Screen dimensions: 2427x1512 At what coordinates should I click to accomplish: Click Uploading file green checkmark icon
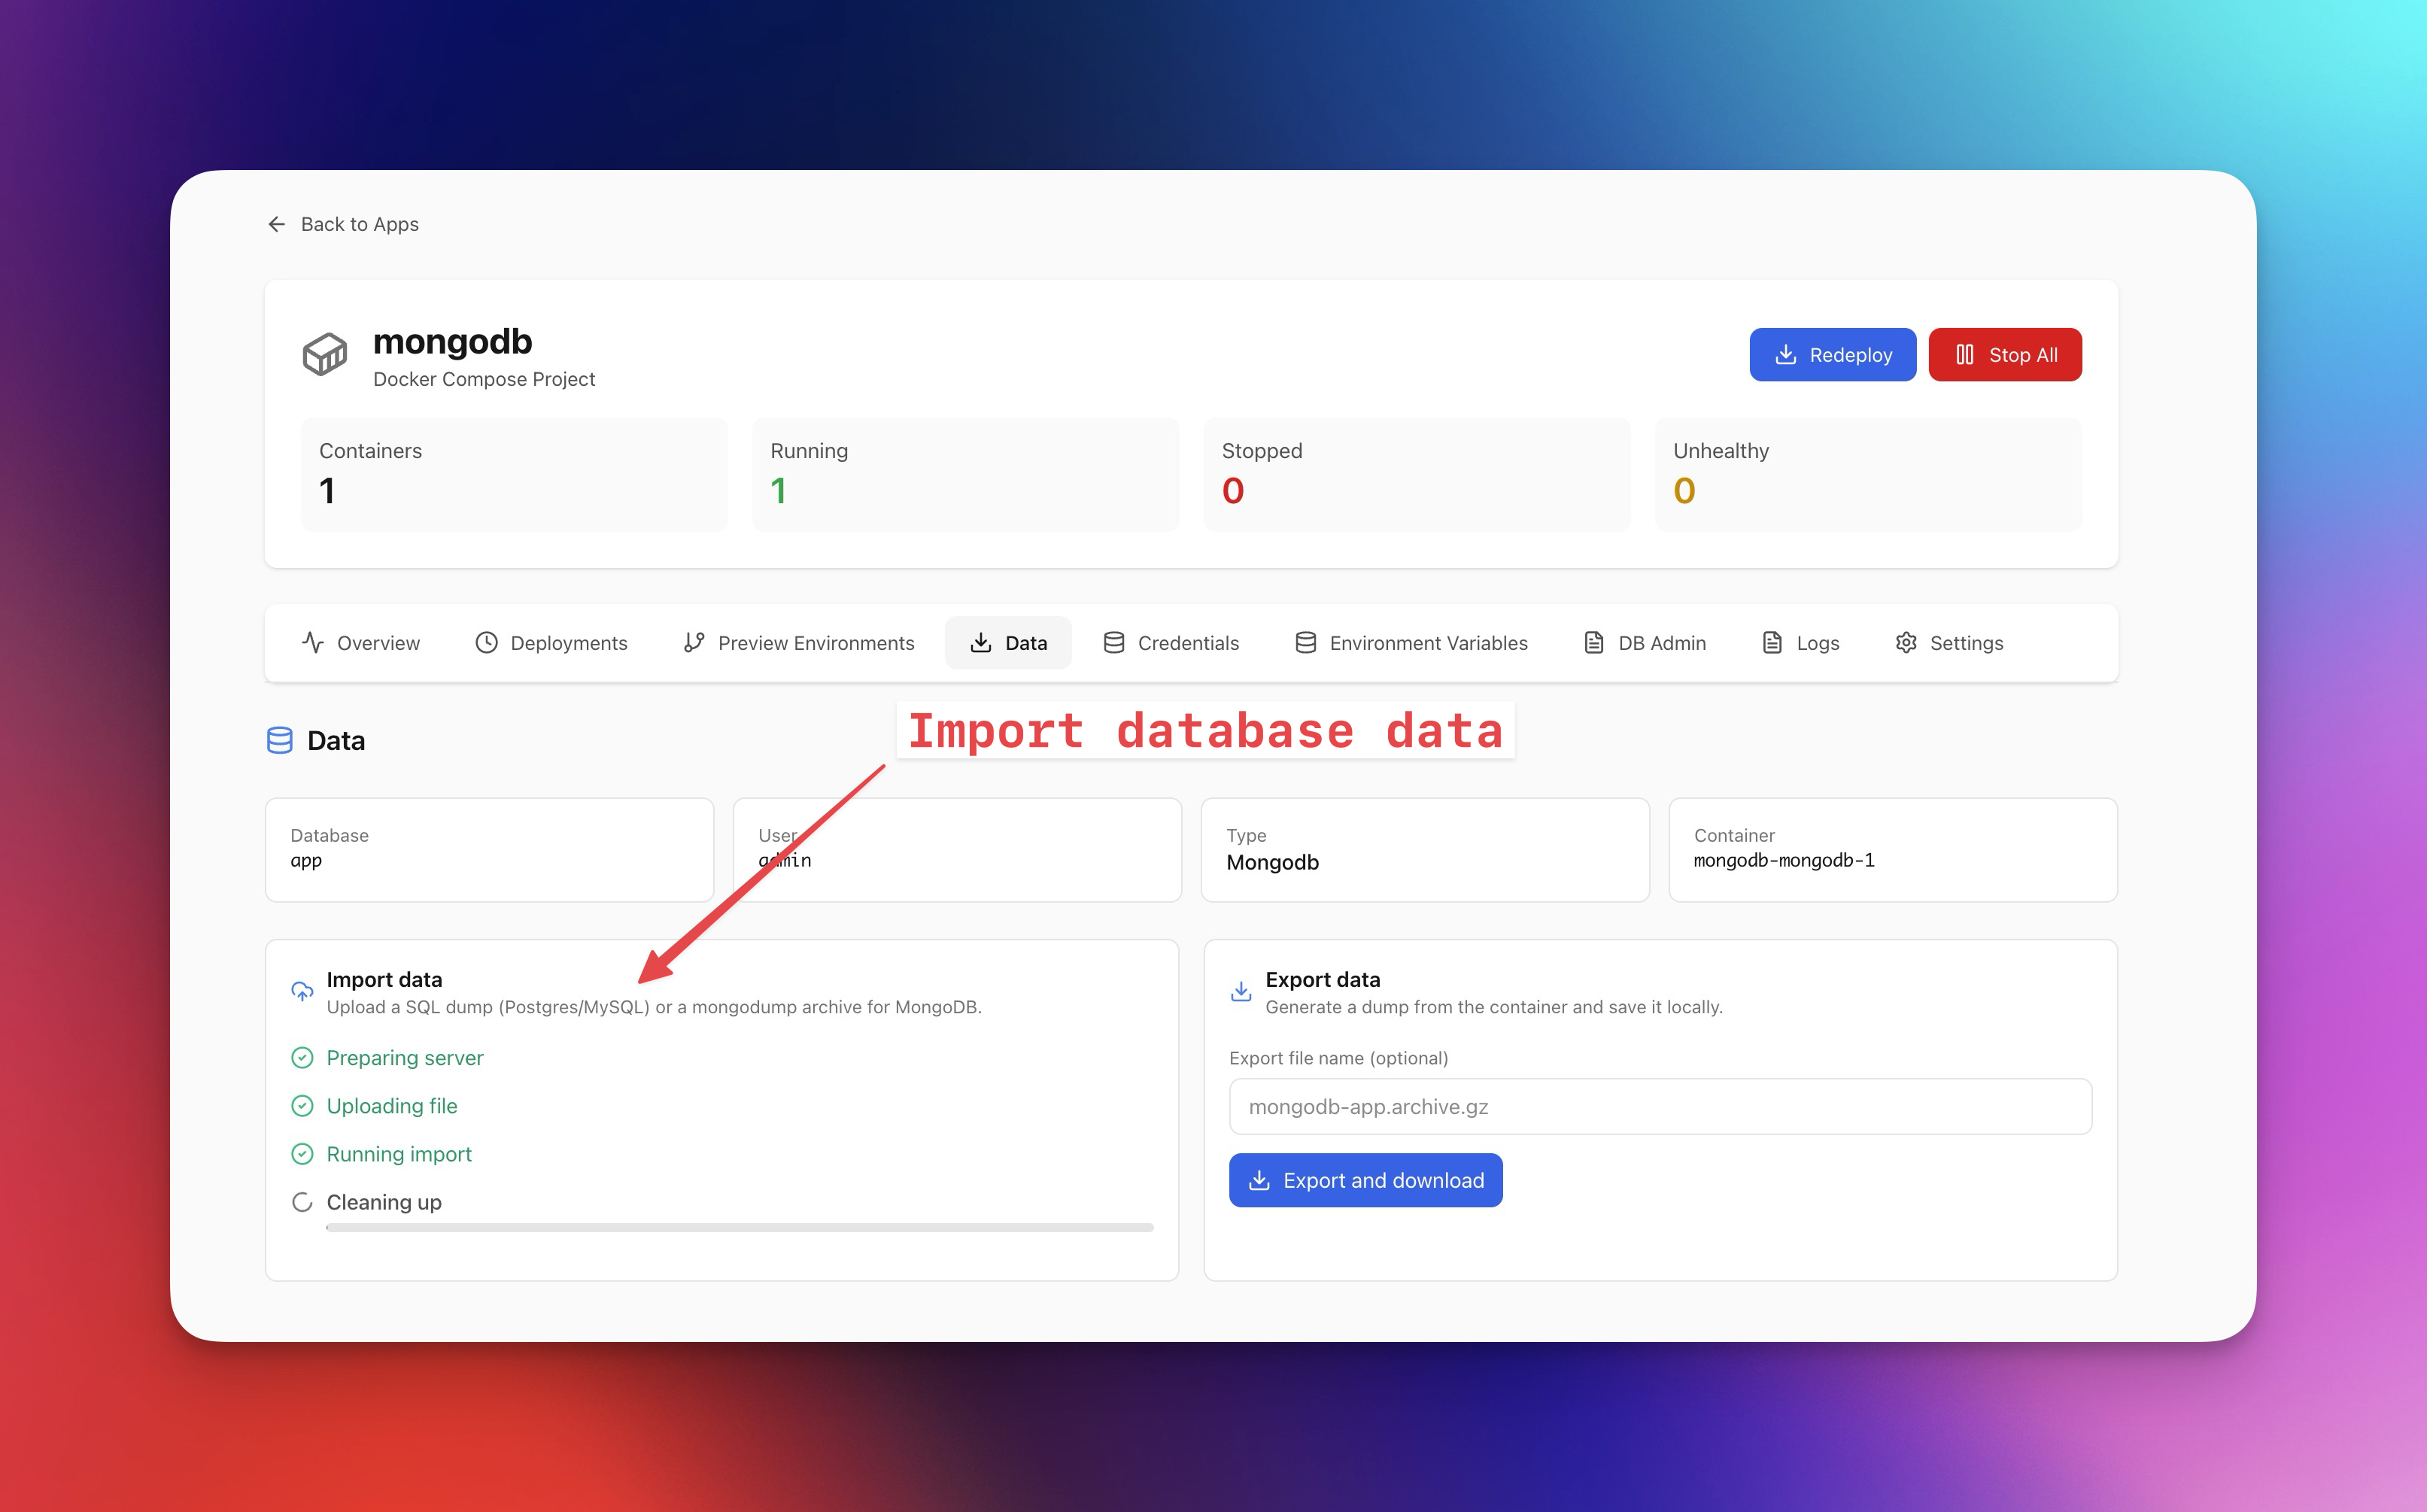point(302,1106)
